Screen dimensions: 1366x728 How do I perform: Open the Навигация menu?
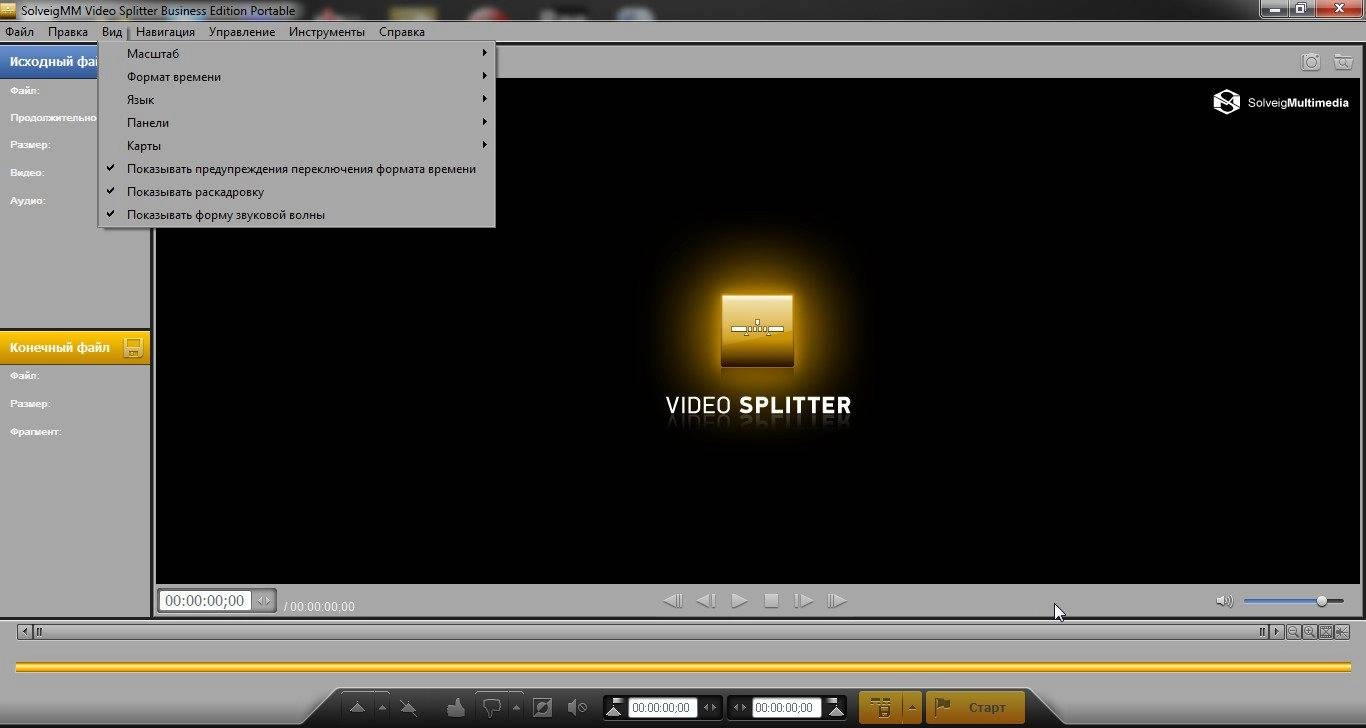[165, 32]
